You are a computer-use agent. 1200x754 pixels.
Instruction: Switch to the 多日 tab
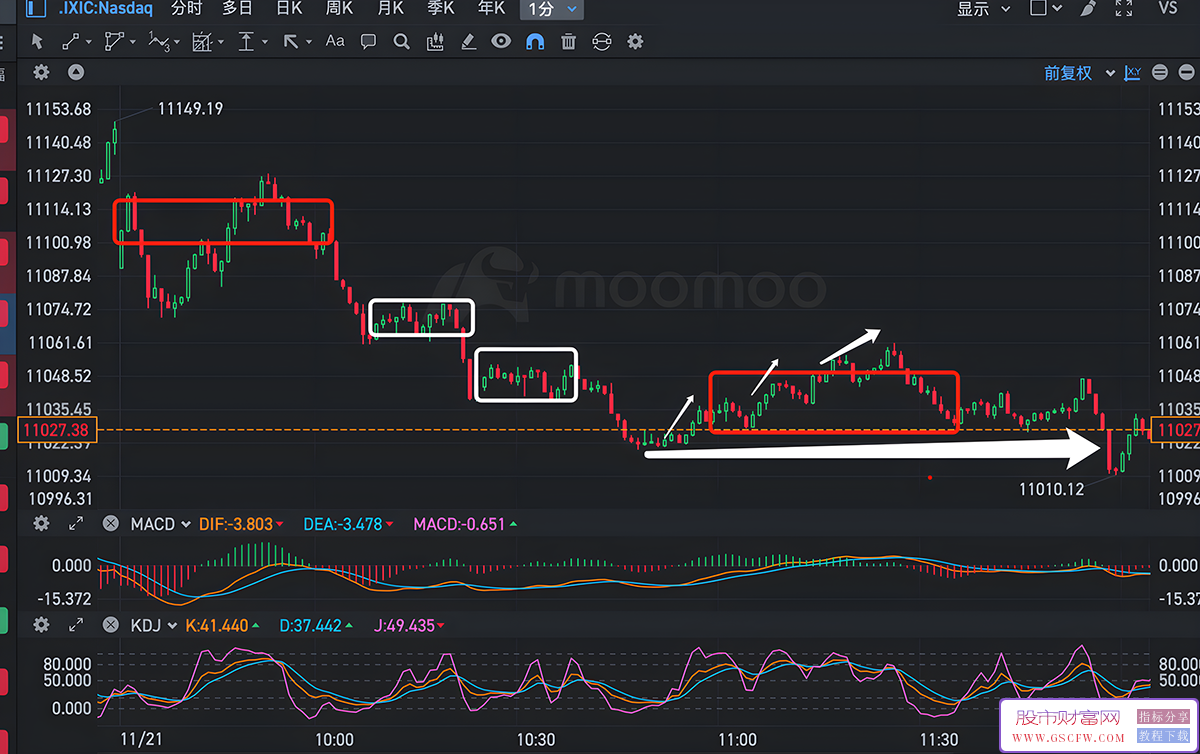click(237, 9)
